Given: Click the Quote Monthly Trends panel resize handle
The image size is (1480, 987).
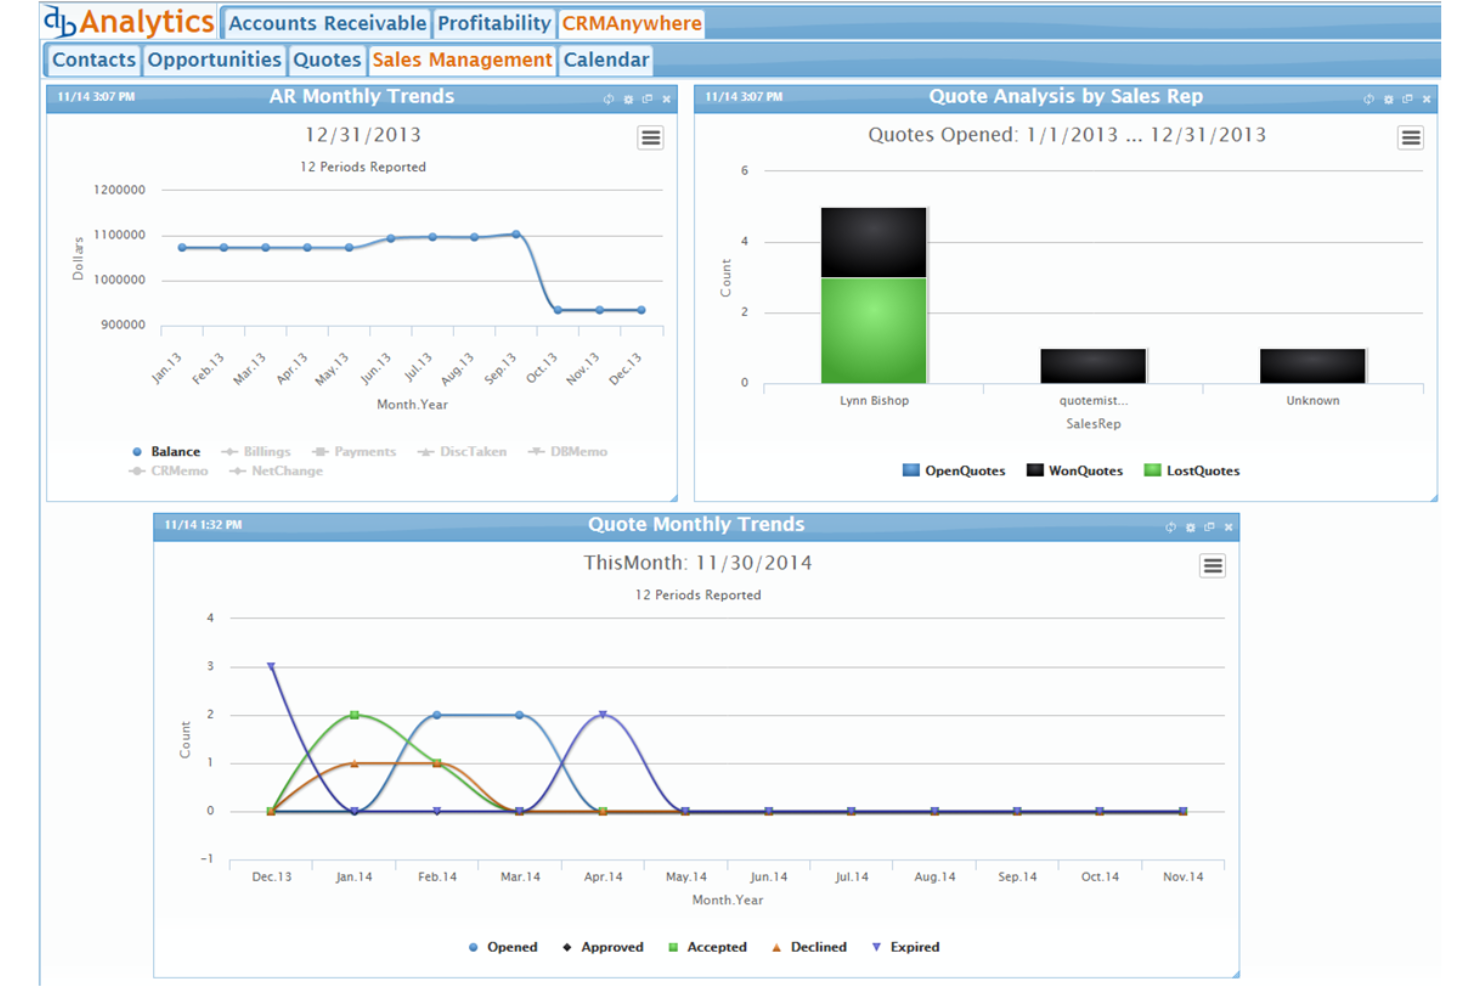Looking at the screenshot, I should point(1236,974).
